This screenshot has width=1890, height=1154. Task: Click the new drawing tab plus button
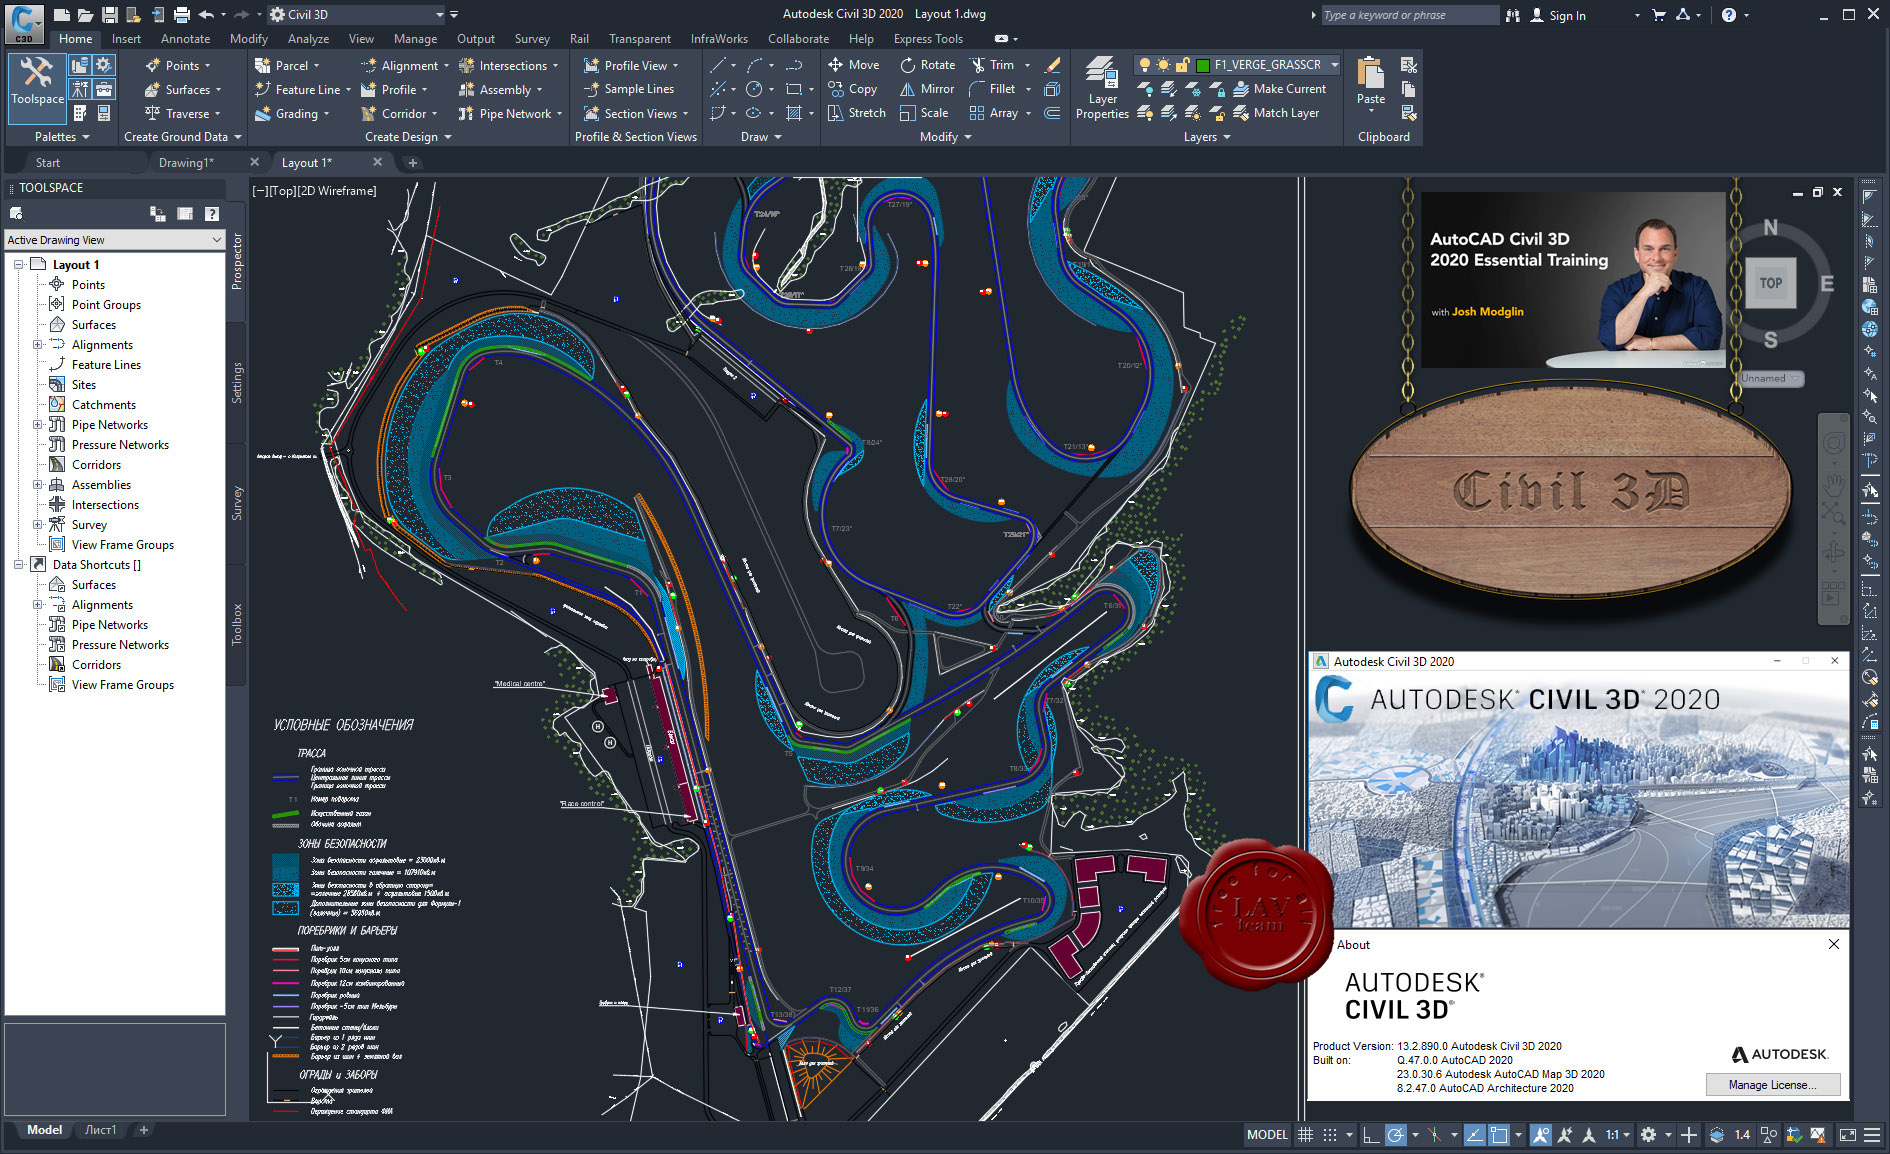click(x=412, y=163)
